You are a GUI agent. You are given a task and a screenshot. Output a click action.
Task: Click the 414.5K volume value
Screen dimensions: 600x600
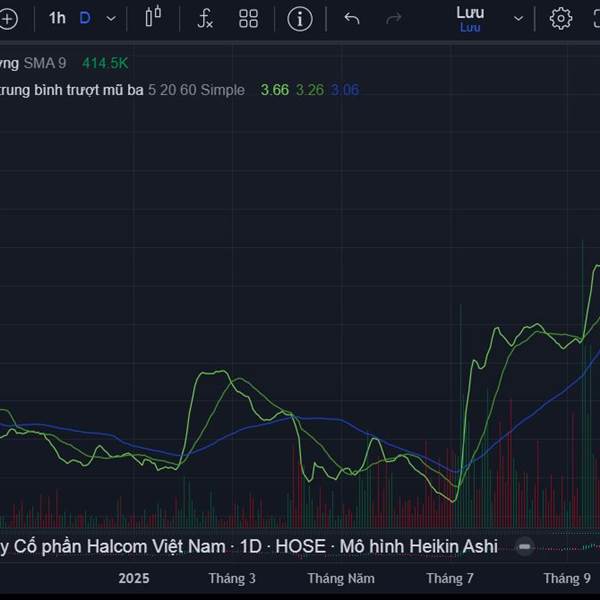tap(105, 63)
